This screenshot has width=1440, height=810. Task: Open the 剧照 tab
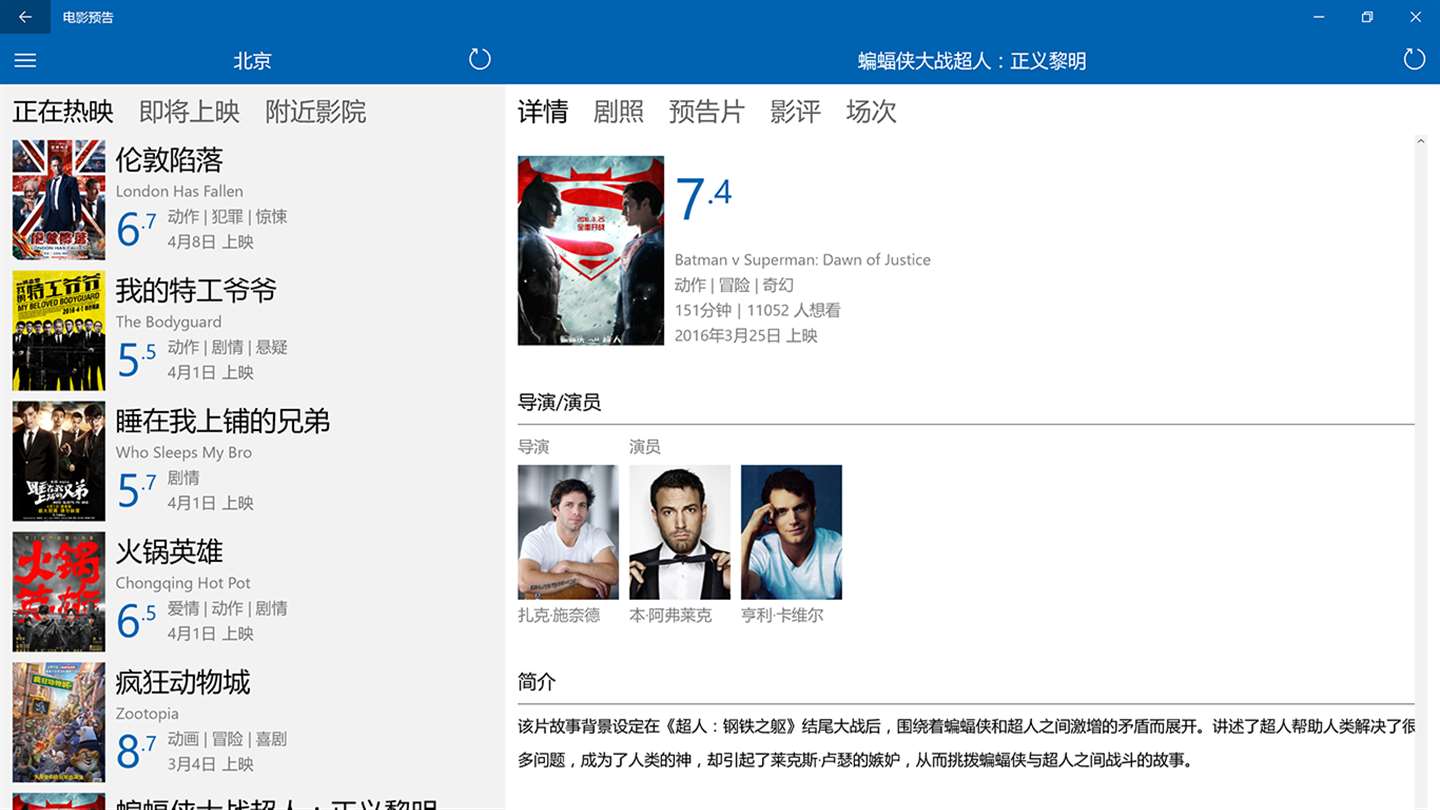(618, 111)
